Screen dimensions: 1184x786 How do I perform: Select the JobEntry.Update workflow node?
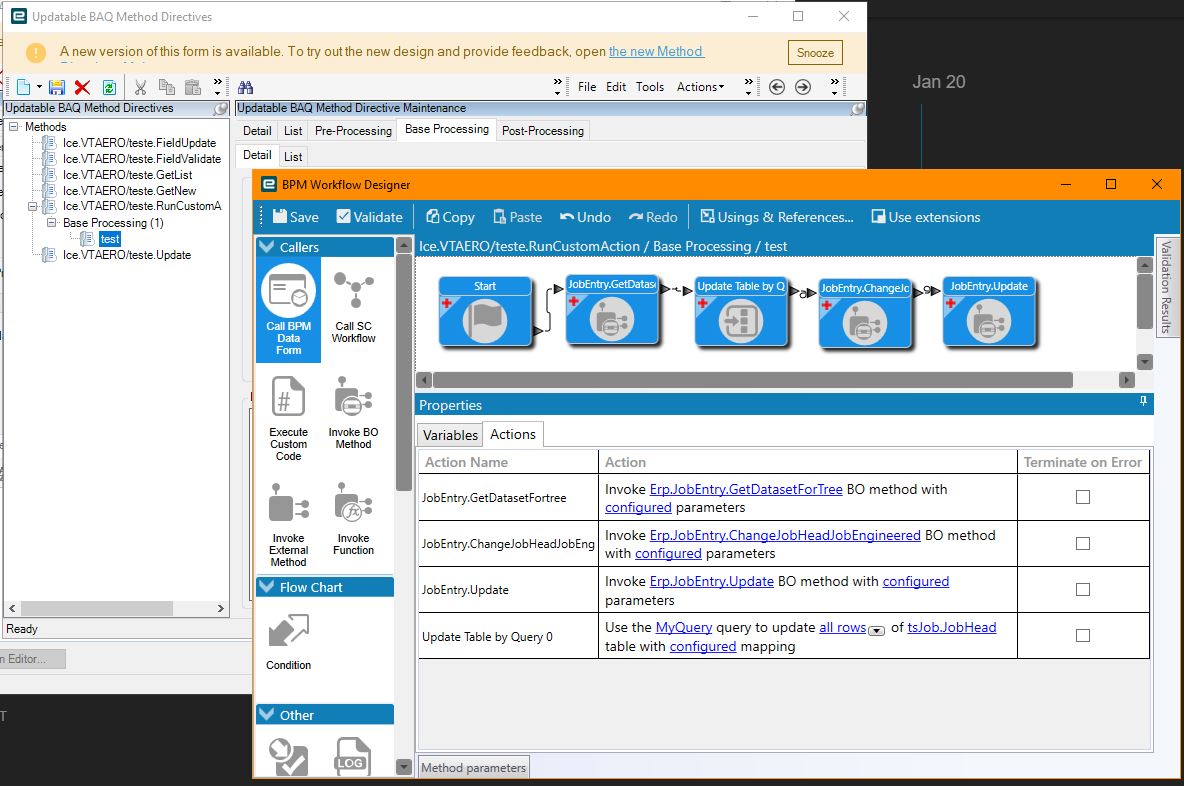989,311
